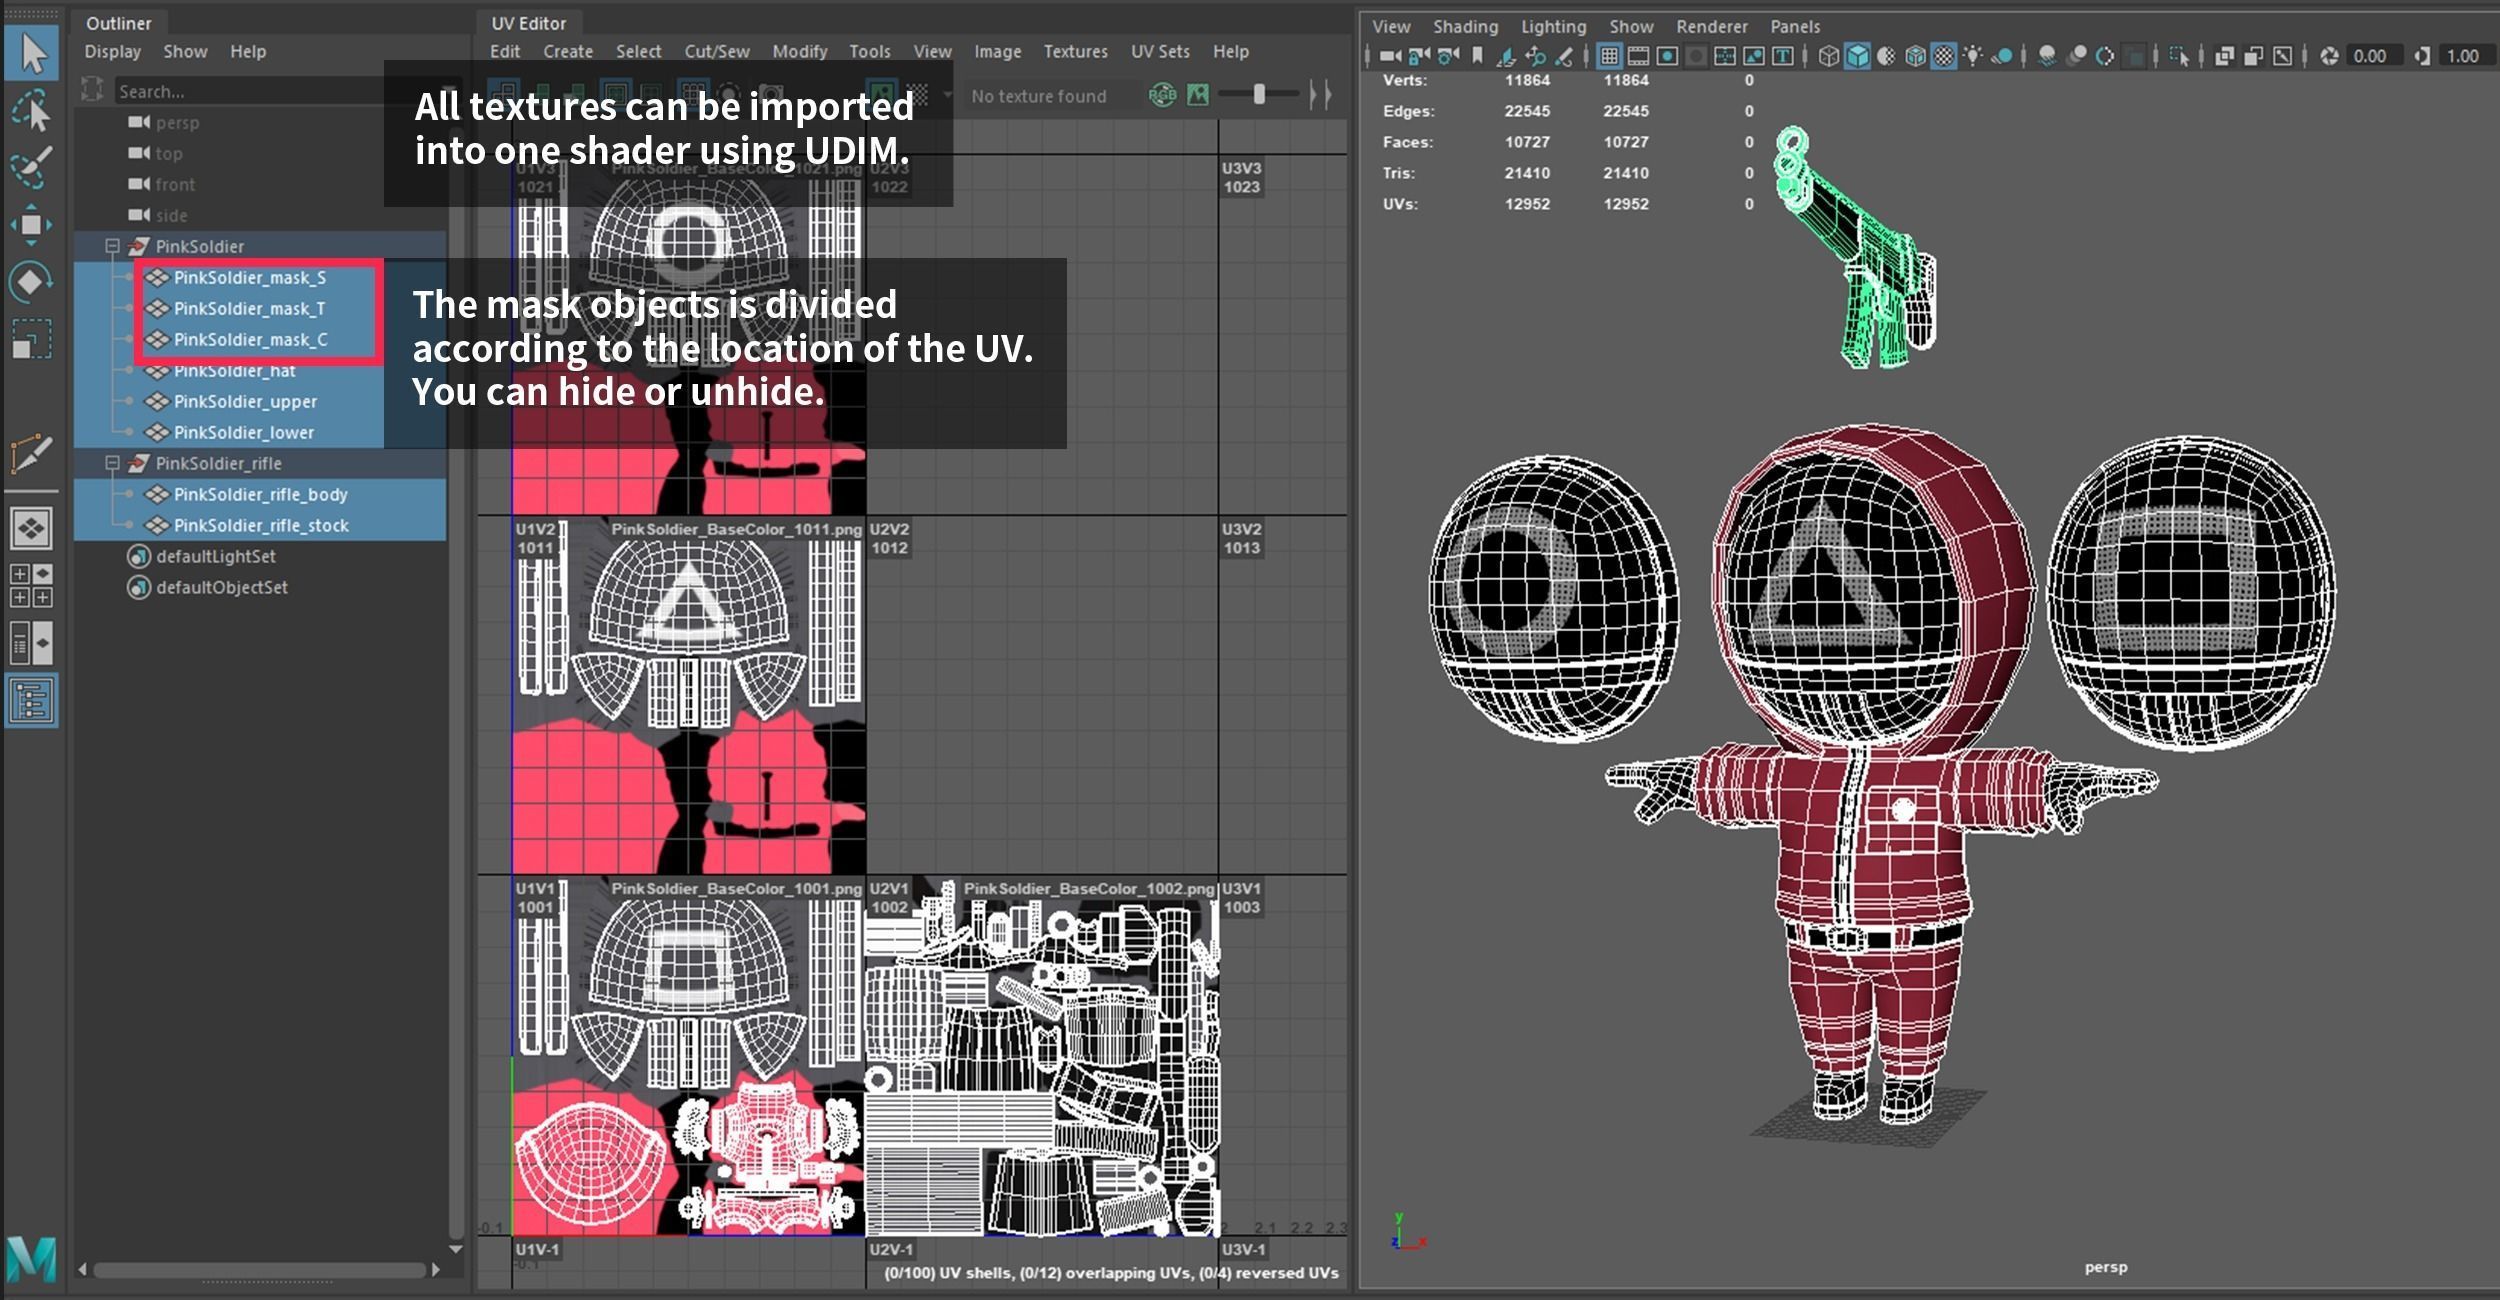
Task: Open the viewport Shading menu
Action: coord(1465,27)
